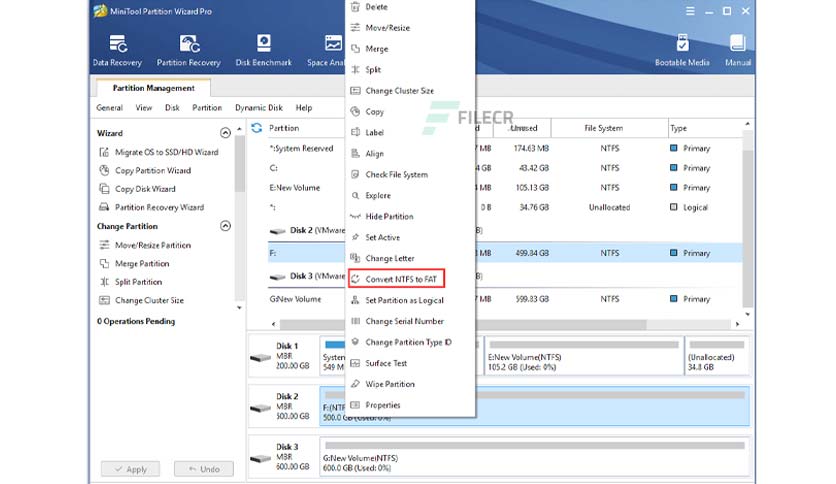Click the Disk 2 drive icon in disk map
Image resolution: width=836 pixels, height=484 pixels.
[260, 408]
